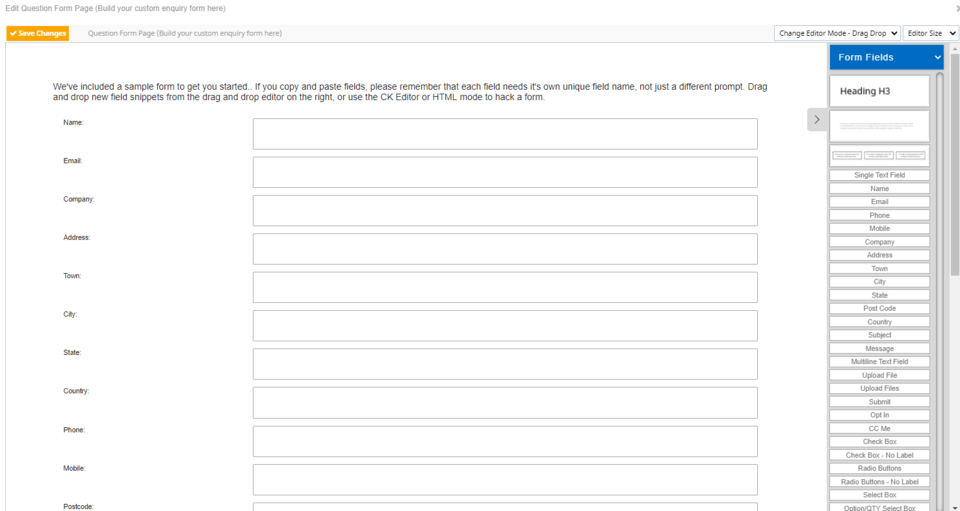Click the orange Save Changes button
Image resolution: width=960 pixels, height=511 pixels.
(x=37, y=34)
